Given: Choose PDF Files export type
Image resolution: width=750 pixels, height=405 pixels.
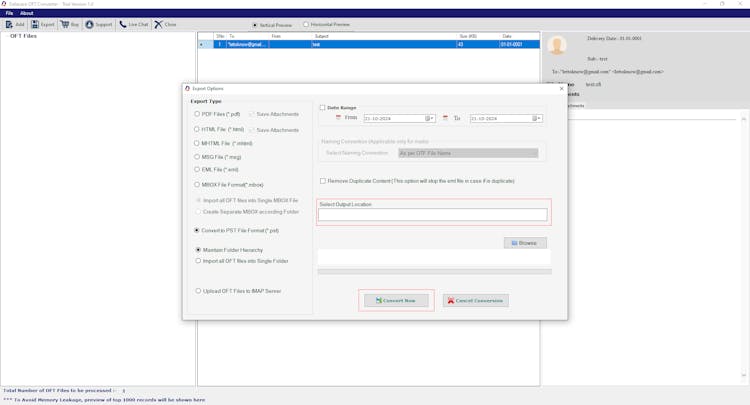Looking at the screenshot, I should (197, 114).
